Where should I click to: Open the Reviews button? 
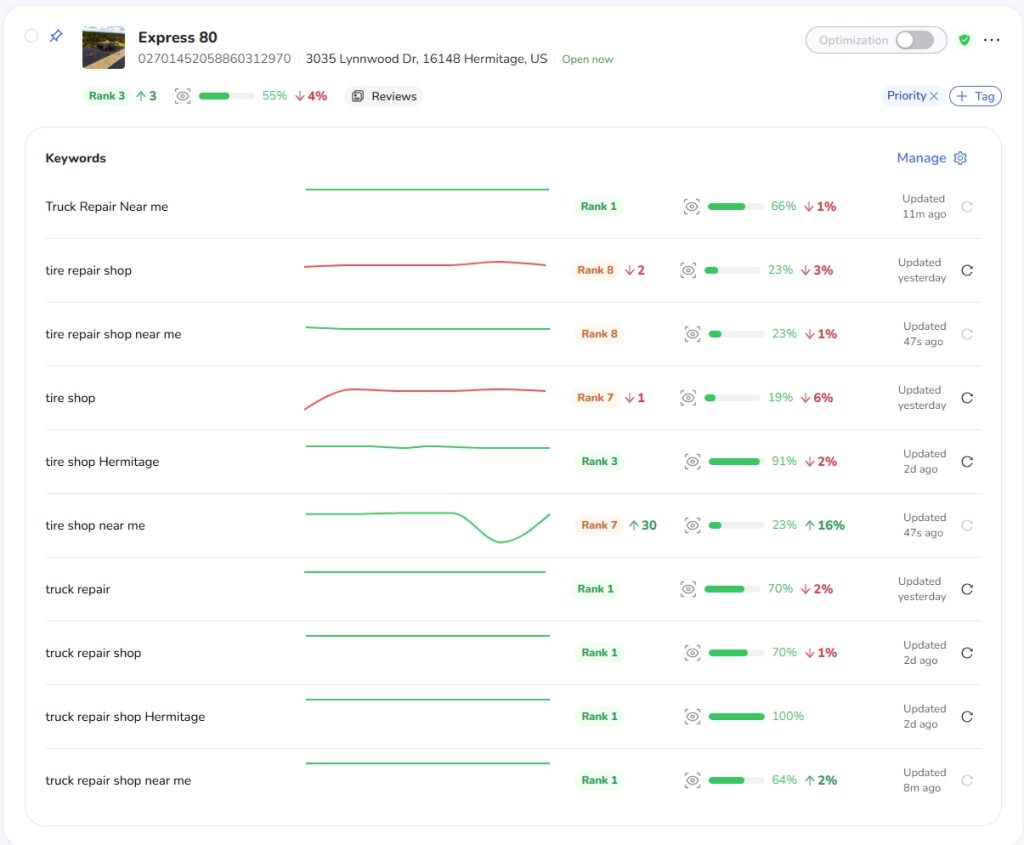384,96
